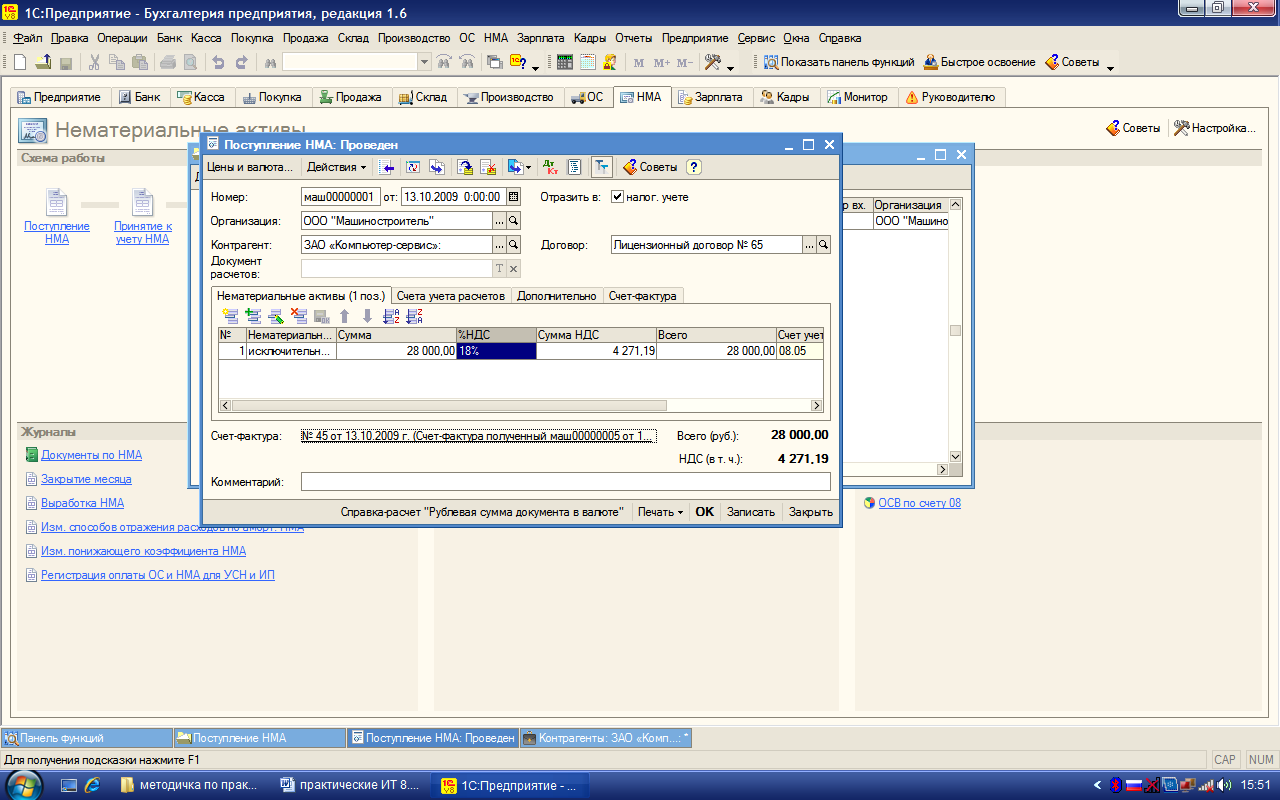Click the windows list icon in main toolbar
The width and height of the screenshot is (1280, 800).
(x=494, y=62)
